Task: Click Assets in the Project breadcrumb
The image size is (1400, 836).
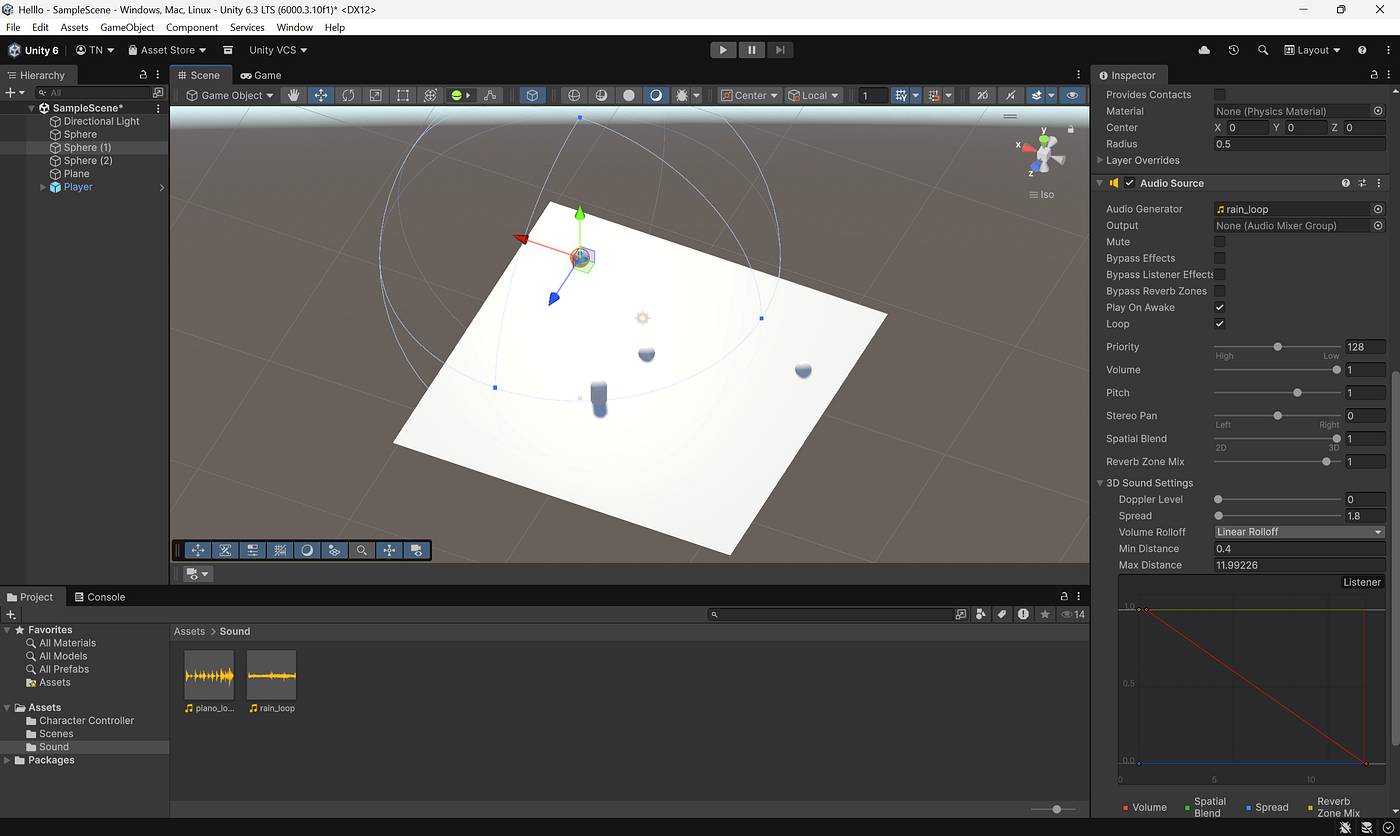Action: pos(189,631)
